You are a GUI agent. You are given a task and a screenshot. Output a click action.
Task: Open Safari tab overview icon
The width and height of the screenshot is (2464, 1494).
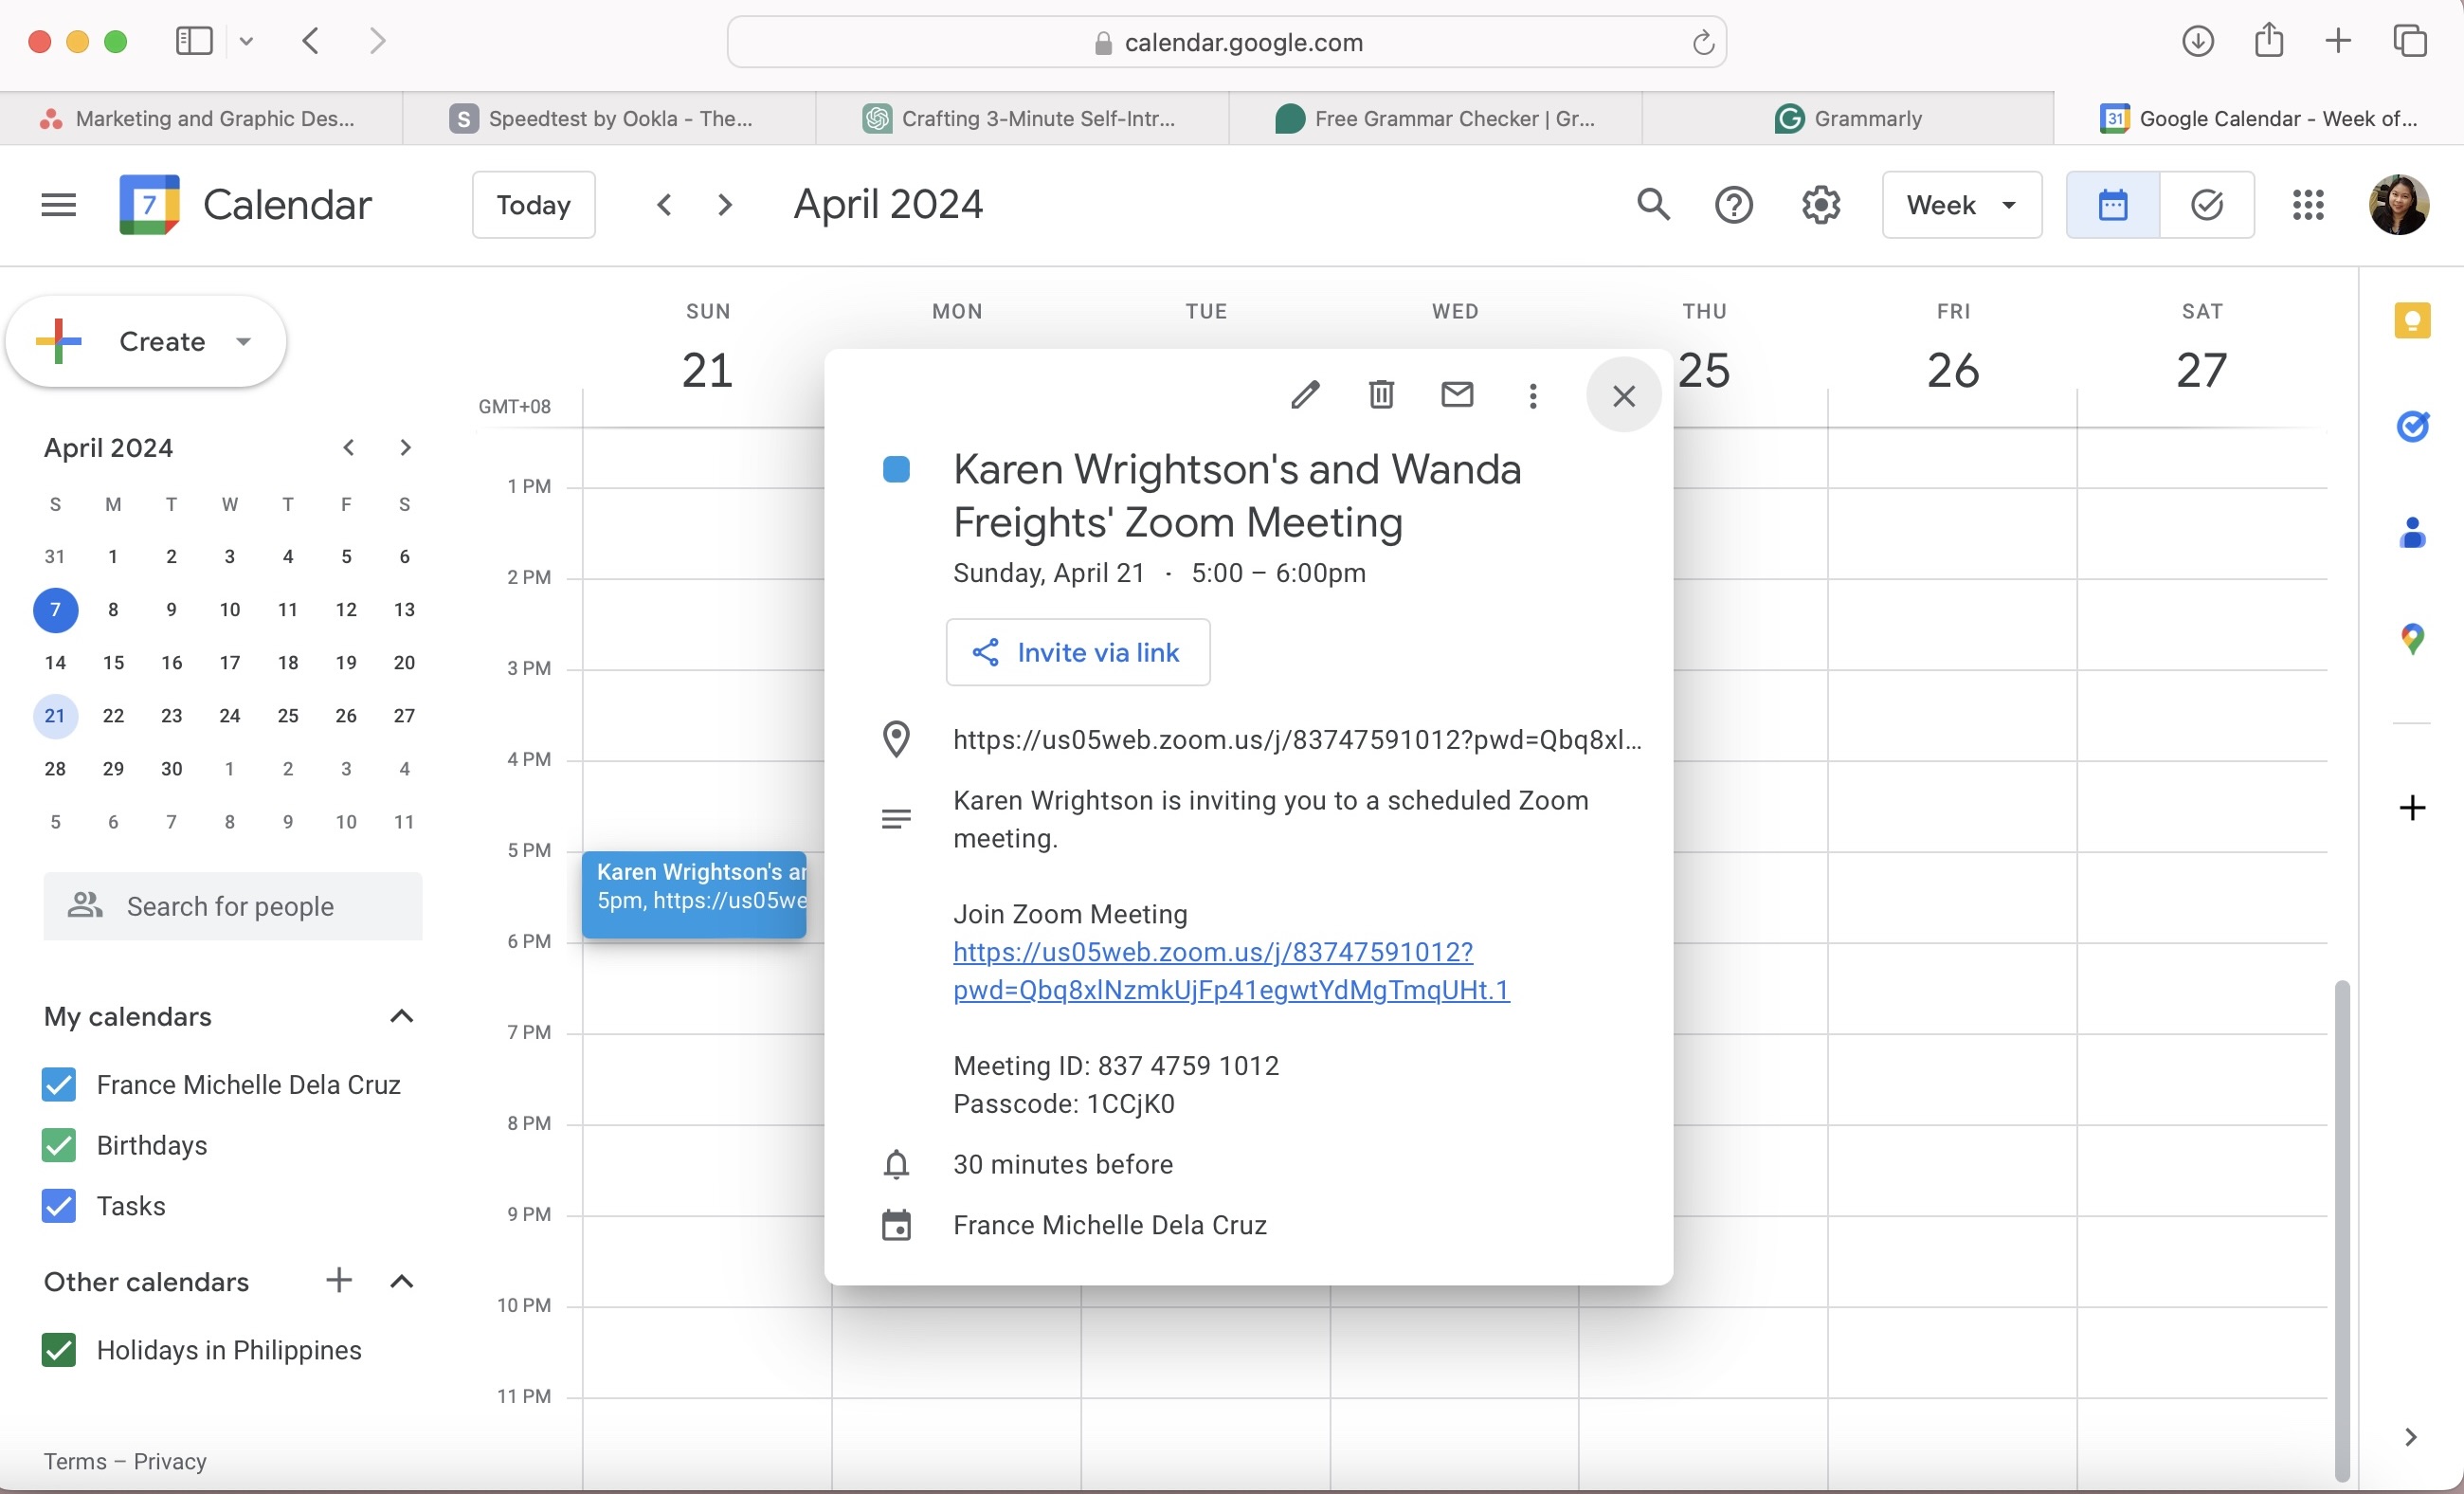(2410, 41)
